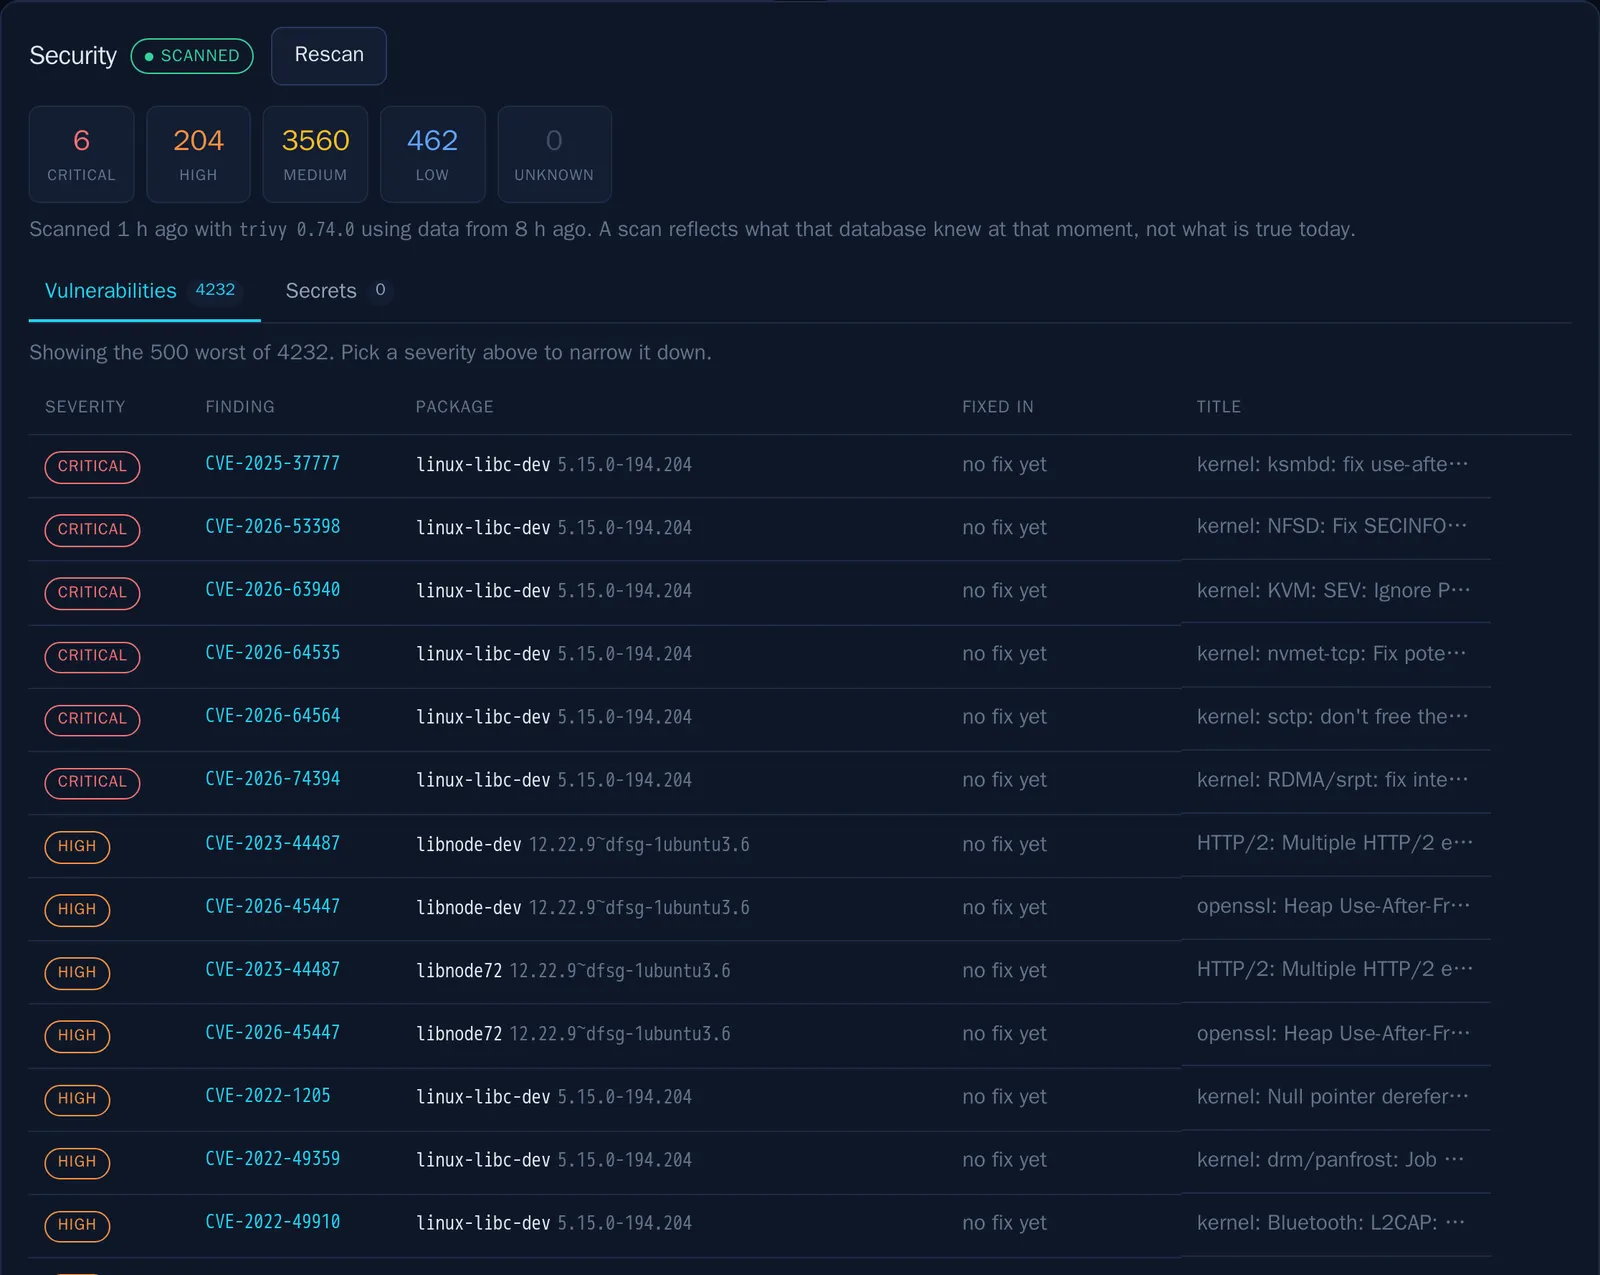Filter by the 204 High severity card

tap(198, 154)
